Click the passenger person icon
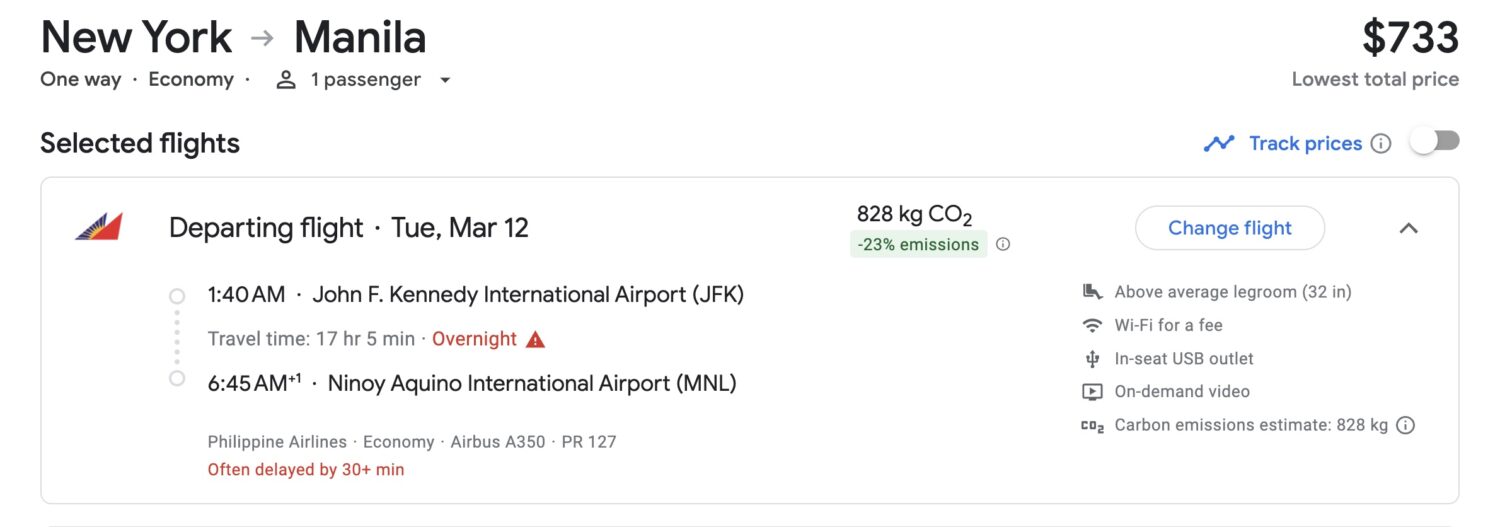 tap(286, 80)
